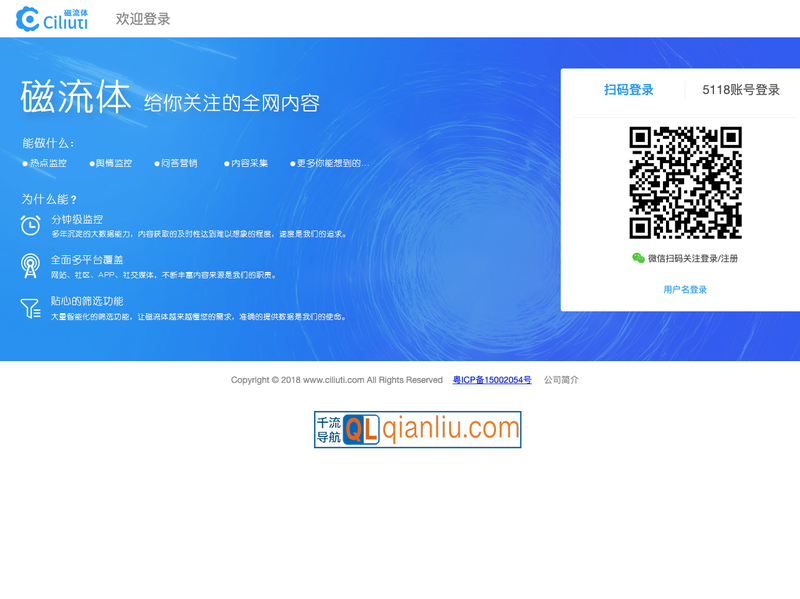Click the alarm clock minute-monitoring icon
Screen dimensions: 800x599
31,225
